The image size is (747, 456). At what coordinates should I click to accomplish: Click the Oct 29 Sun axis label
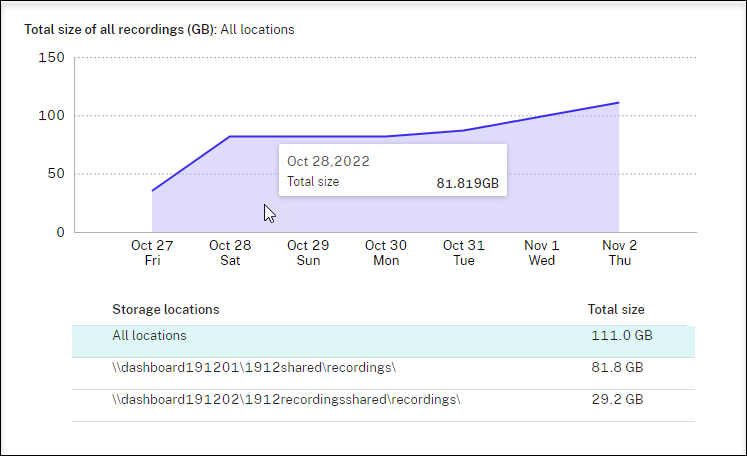(308, 252)
